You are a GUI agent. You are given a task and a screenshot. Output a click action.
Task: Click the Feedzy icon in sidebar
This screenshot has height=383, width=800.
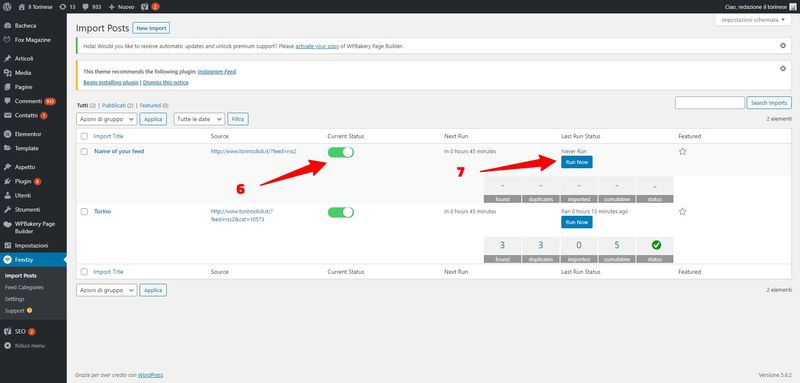click(7, 260)
